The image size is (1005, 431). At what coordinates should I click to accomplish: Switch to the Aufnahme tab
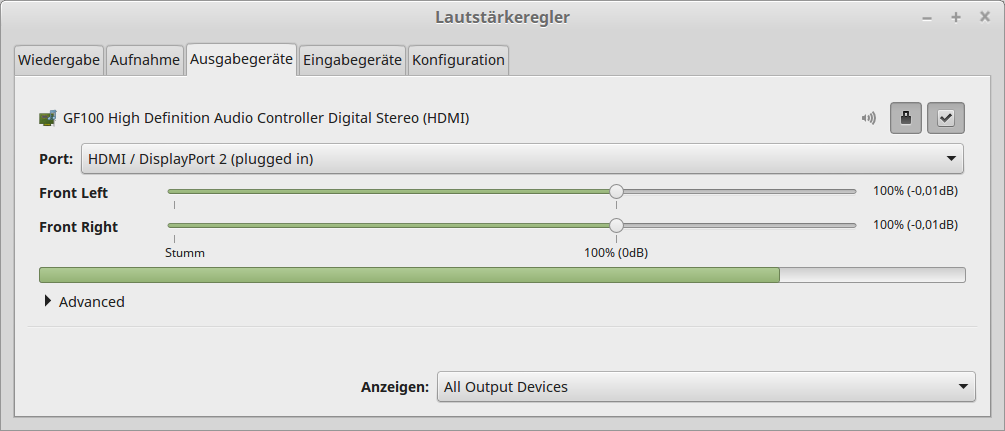145,60
